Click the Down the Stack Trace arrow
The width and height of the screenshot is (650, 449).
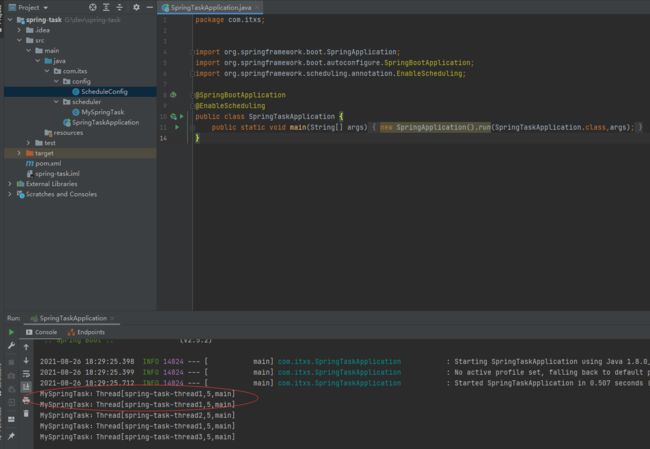click(x=26, y=360)
